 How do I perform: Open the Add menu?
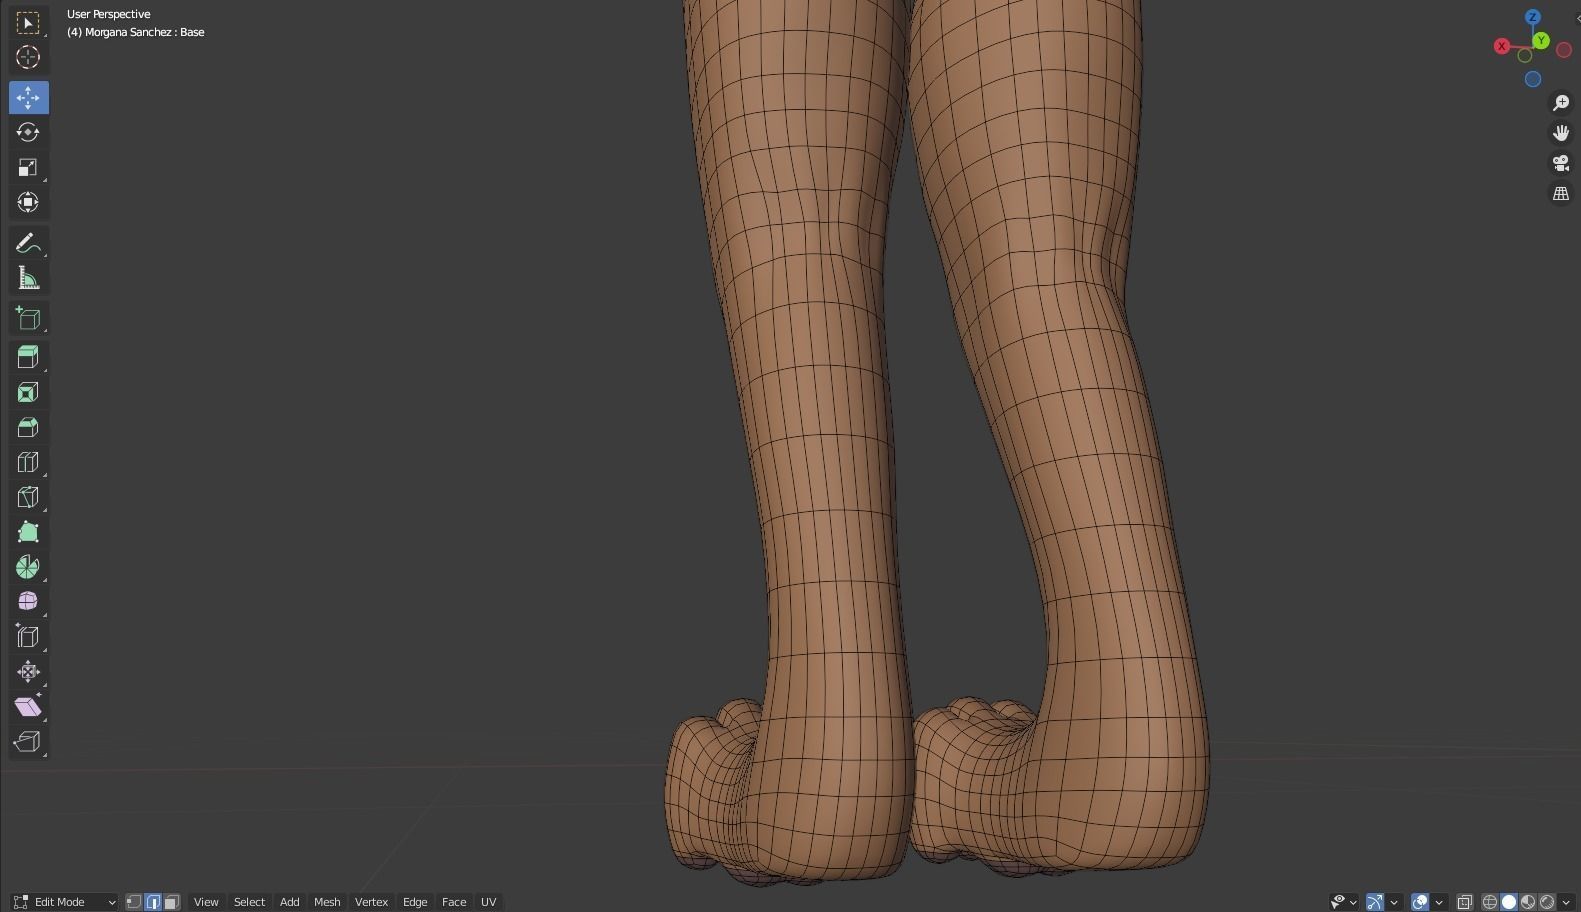tap(289, 902)
